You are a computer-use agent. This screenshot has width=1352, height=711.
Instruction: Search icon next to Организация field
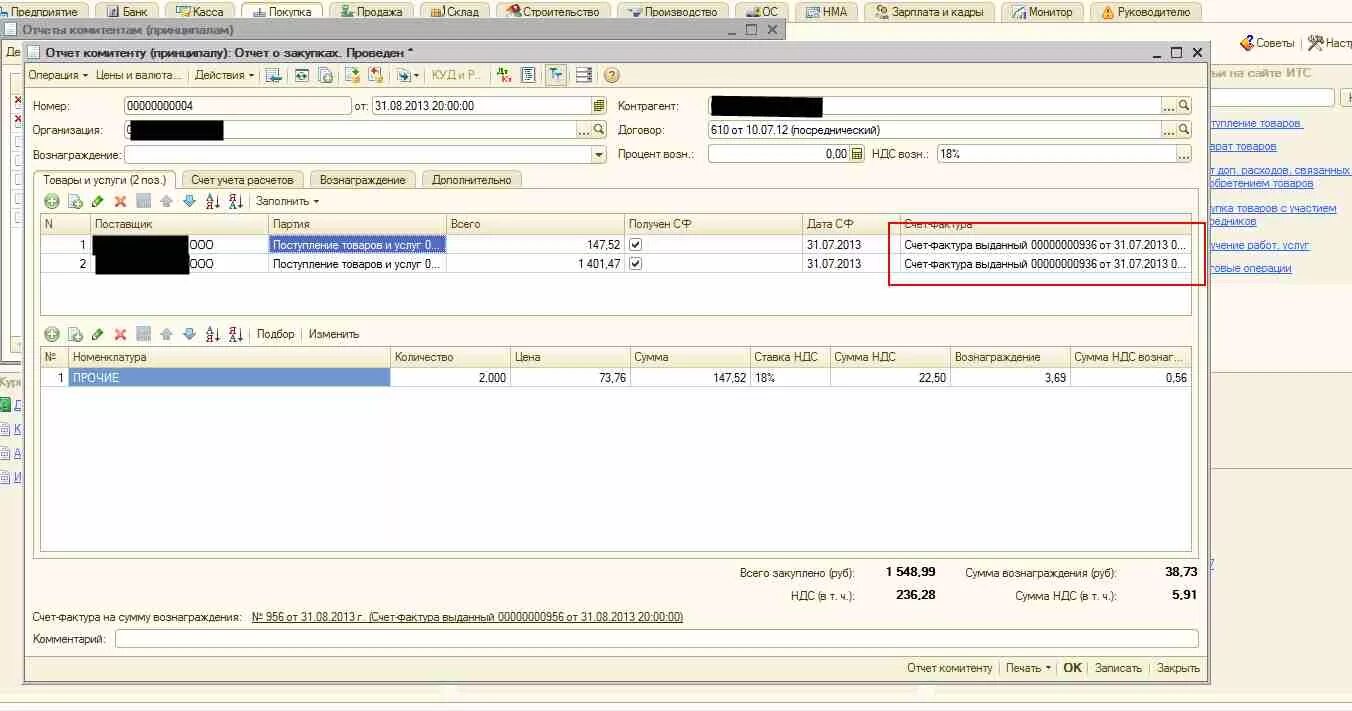pos(599,130)
